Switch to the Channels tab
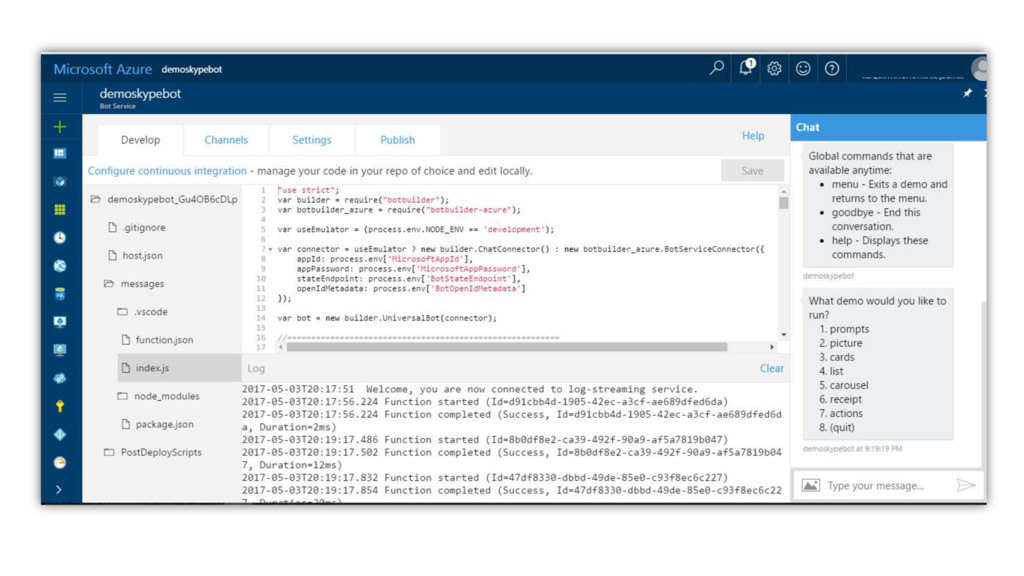The height and width of the screenshot is (576, 1024). 226,140
